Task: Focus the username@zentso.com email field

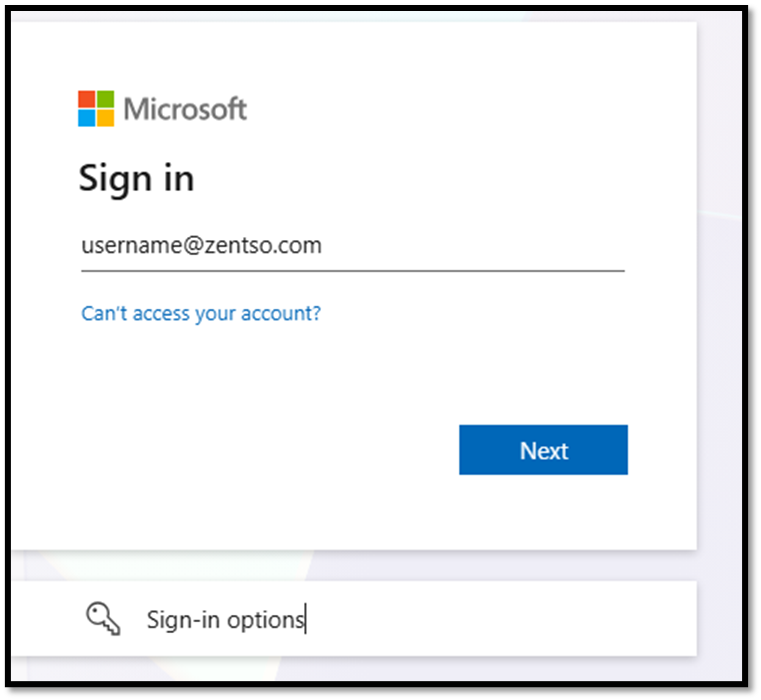Action: pos(350,246)
